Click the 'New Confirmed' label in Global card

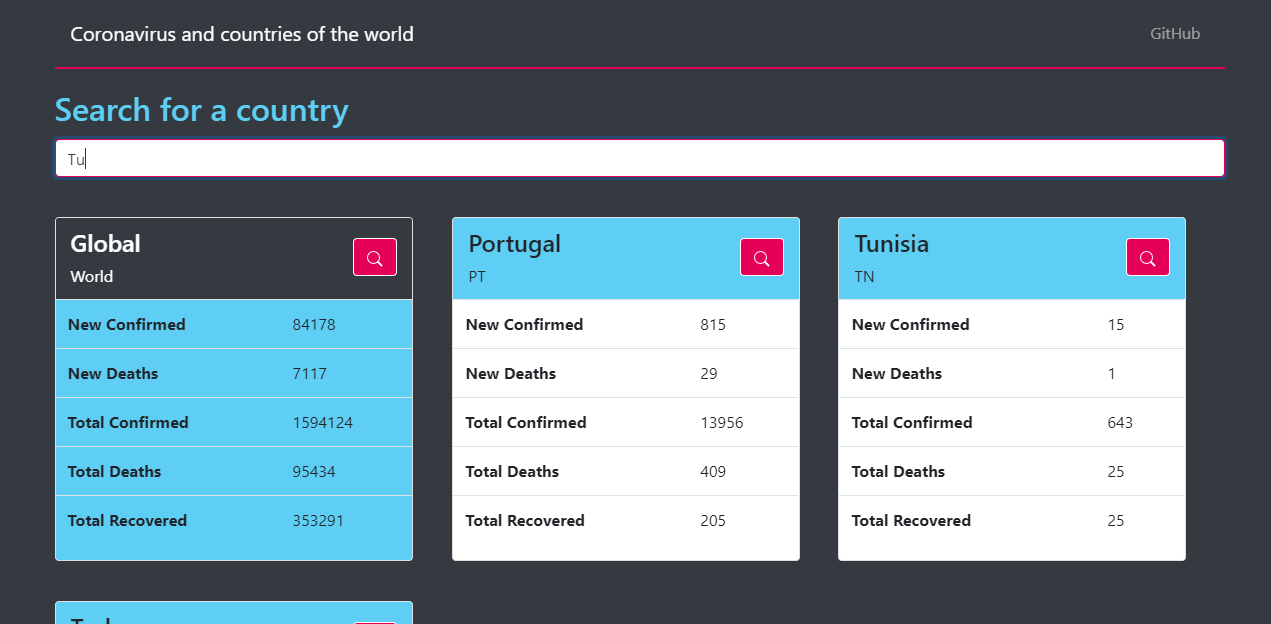coord(127,325)
